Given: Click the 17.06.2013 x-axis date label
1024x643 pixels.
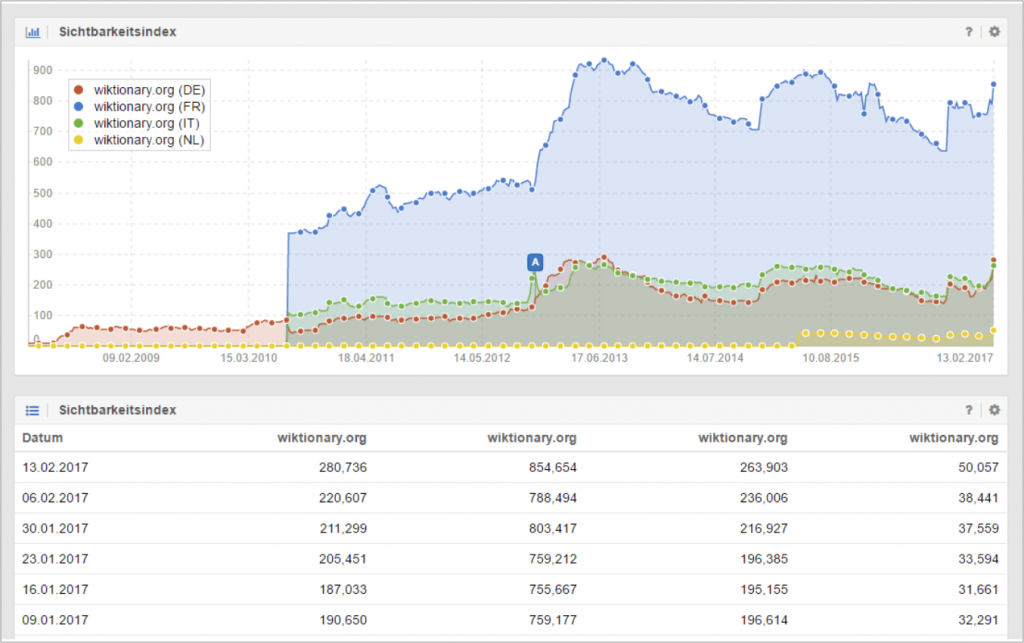Looking at the screenshot, I should point(599,358).
